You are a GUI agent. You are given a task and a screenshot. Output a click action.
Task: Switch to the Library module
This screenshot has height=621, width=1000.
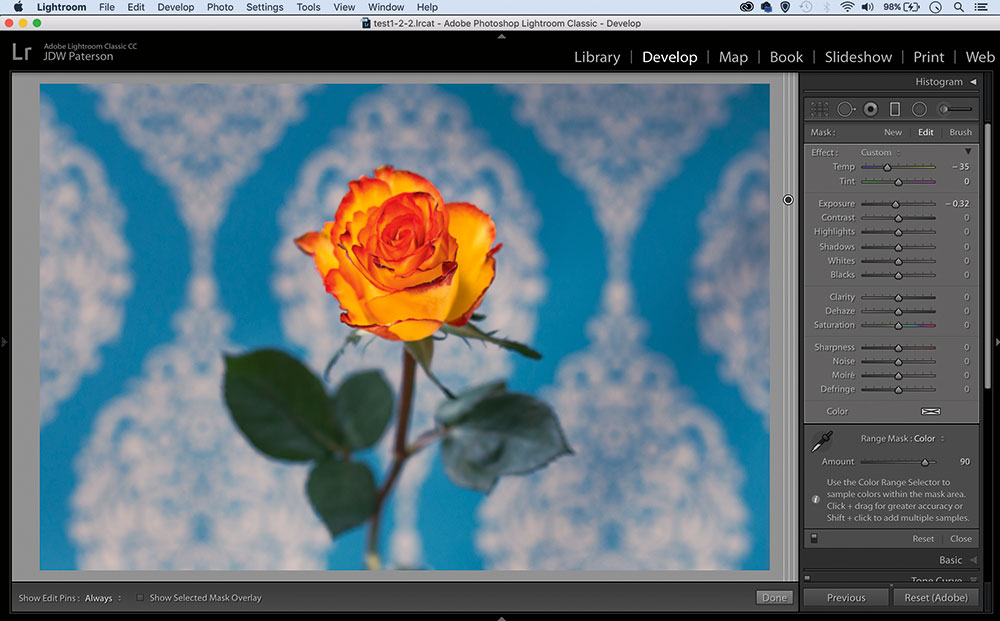click(x=597, y=57)
